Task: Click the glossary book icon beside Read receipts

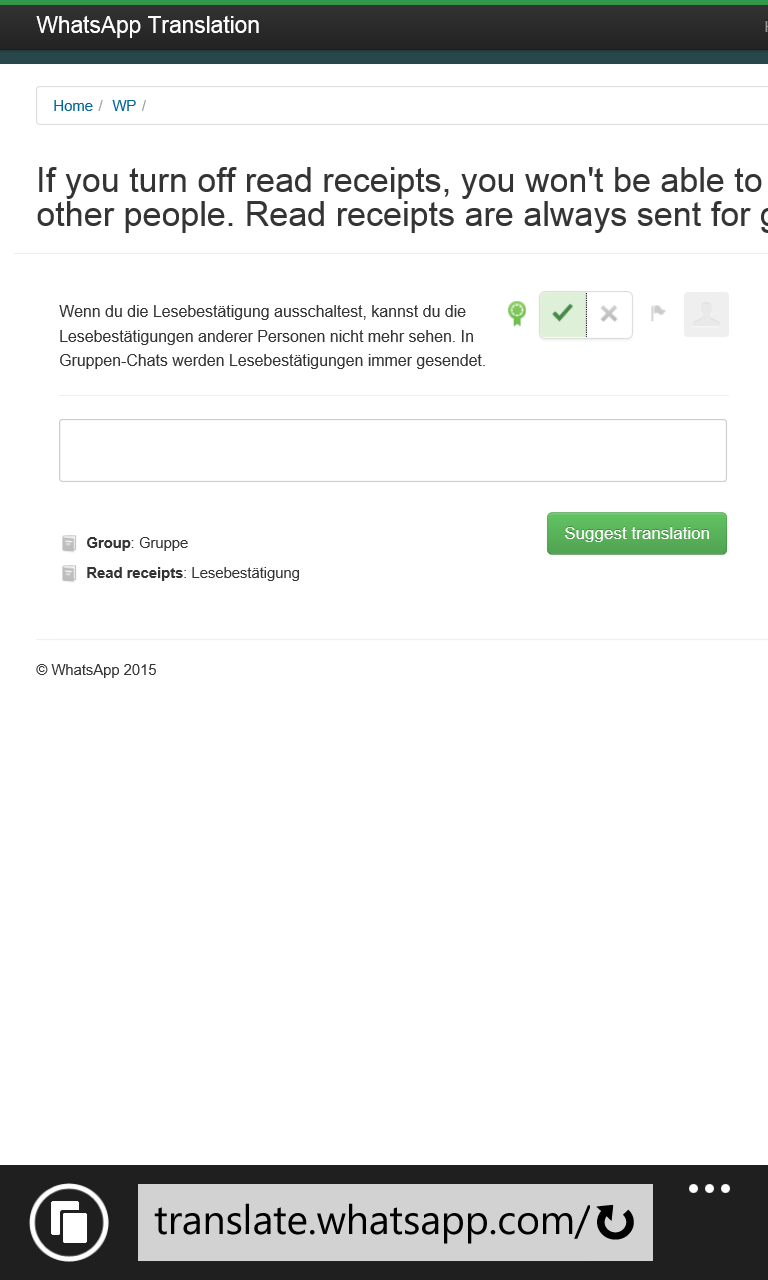Action: 69,574
